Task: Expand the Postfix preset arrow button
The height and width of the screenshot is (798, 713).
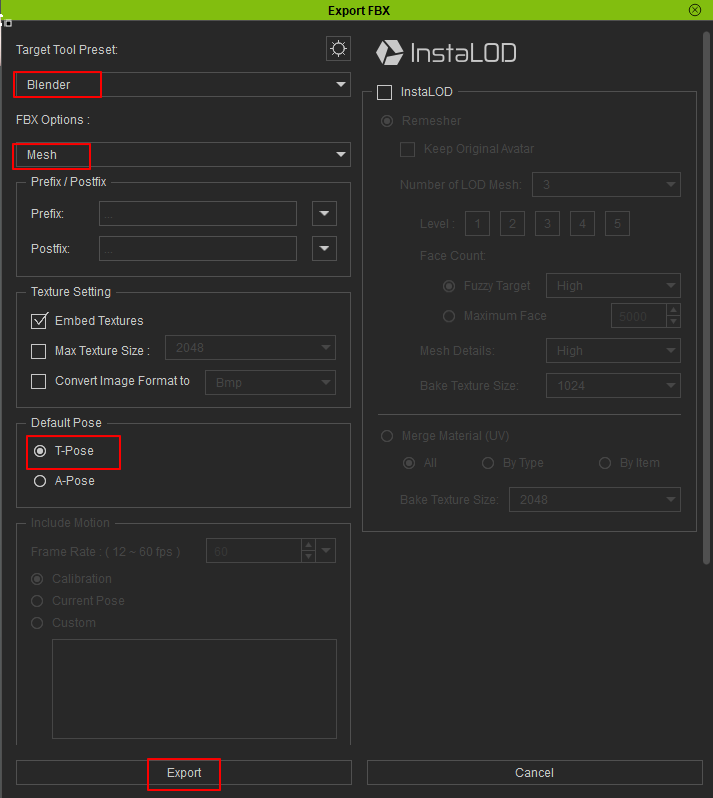Action: tap(324, 248)
